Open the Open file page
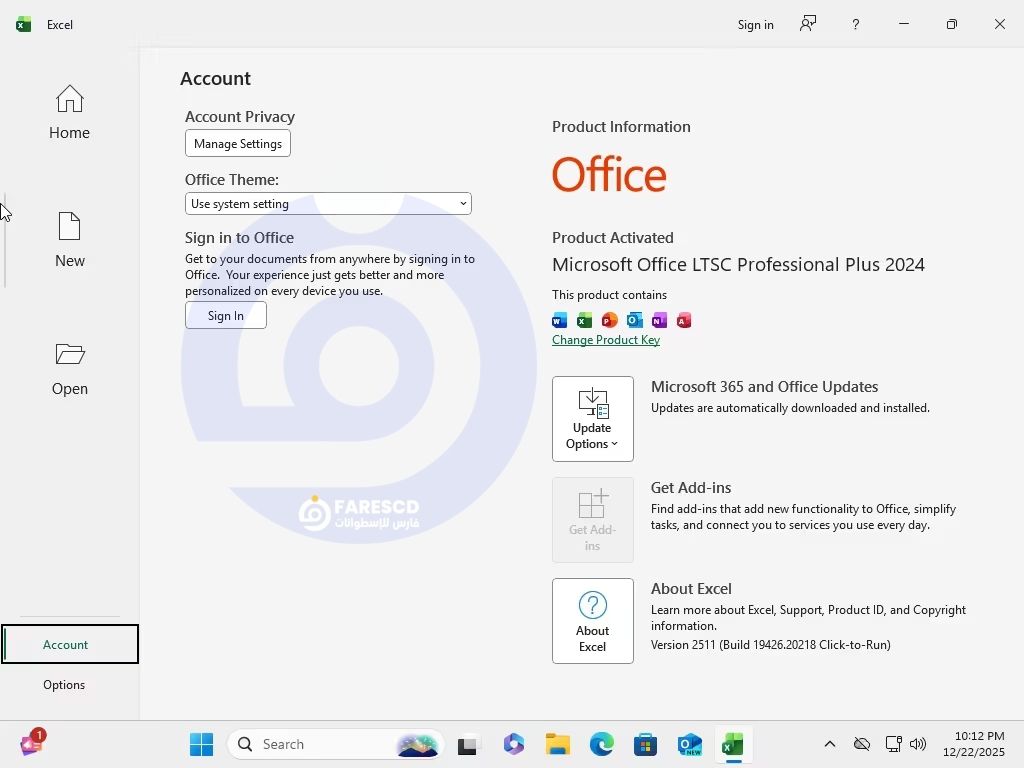1024x768 pixels. tap(69, 369)
